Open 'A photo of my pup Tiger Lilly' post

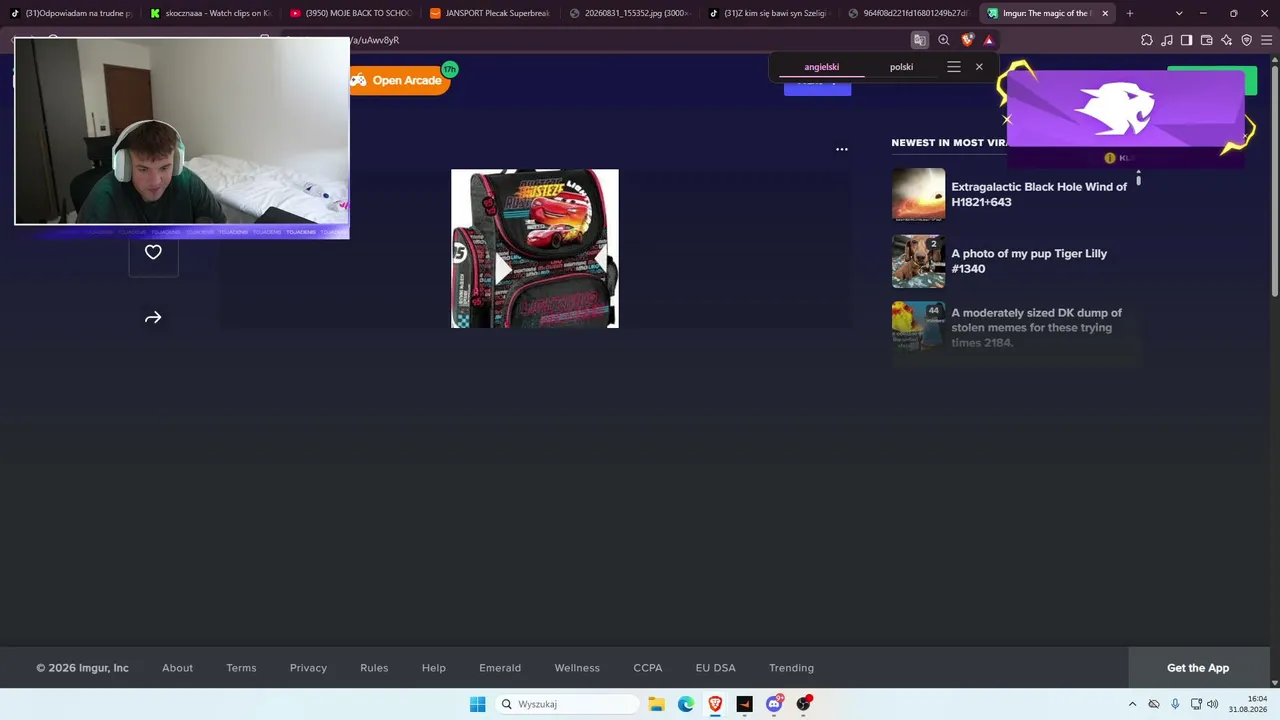(1029, 261)
